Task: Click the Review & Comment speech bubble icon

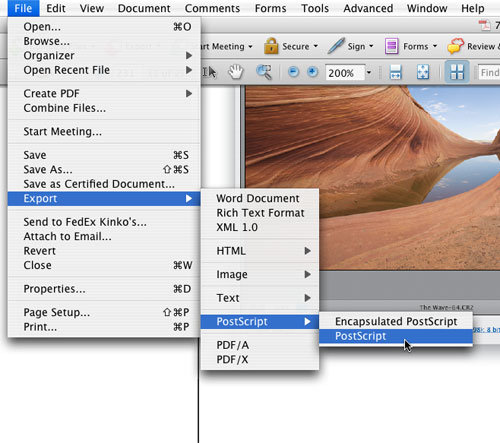Action: 456,46
